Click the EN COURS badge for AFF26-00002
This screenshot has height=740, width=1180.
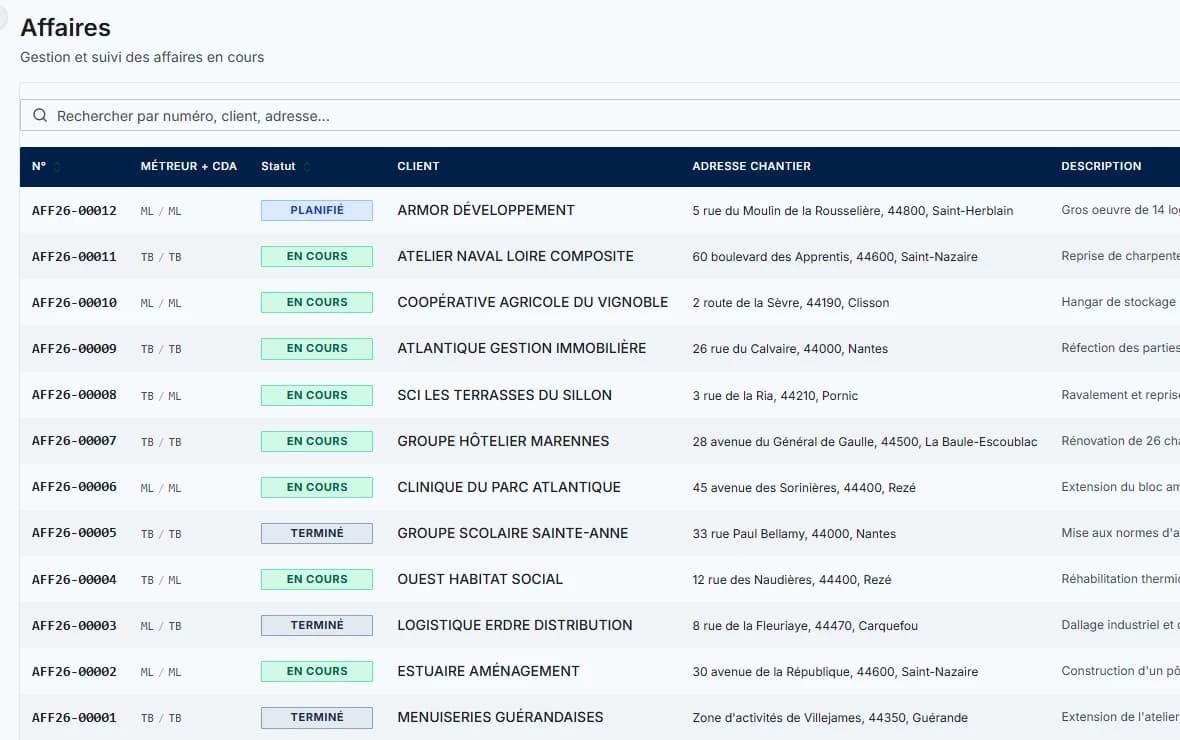(317, 671)
